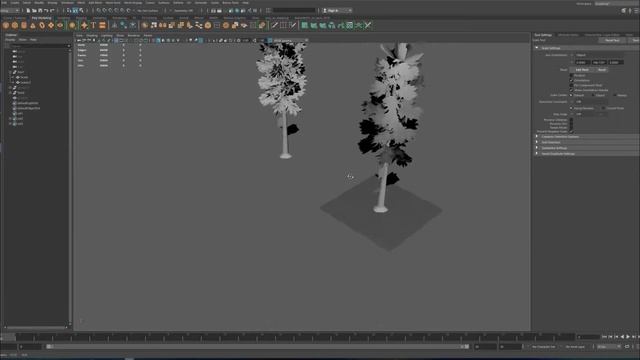640x360 pixels.
Task: Click the pivot Reset button
Action: [x=602, y=70]
